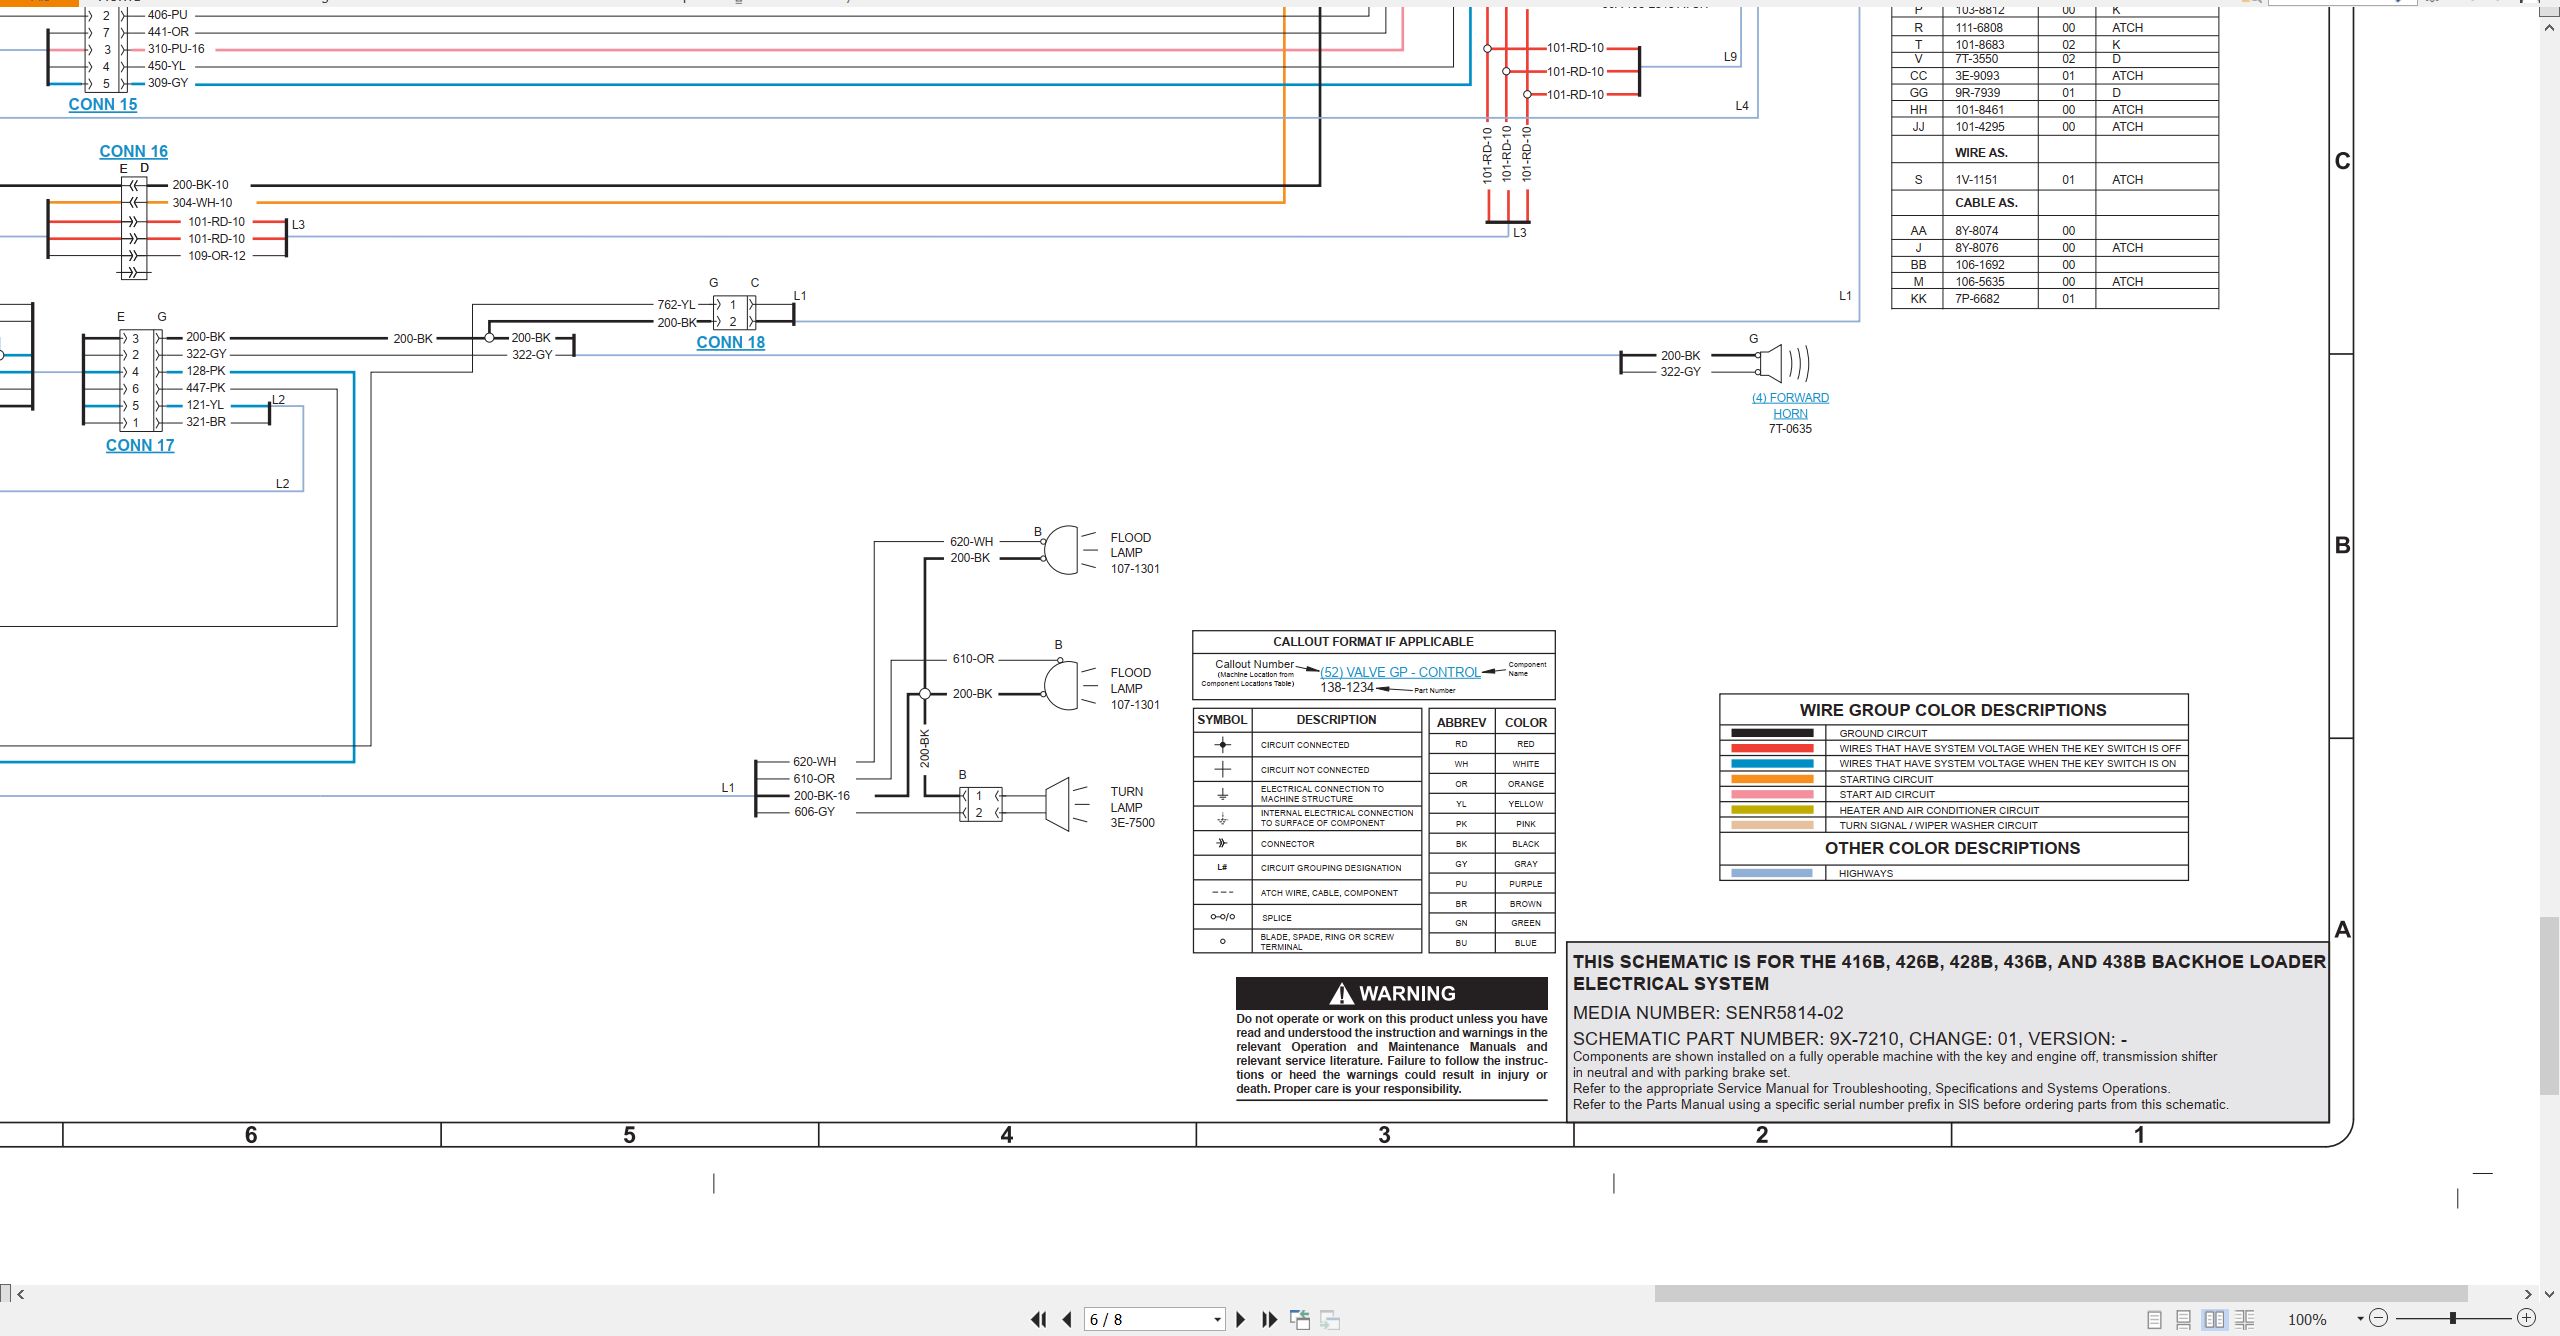Click the 606-GY wire label
The image size is (2560, 1336).
tap(814, 812)
